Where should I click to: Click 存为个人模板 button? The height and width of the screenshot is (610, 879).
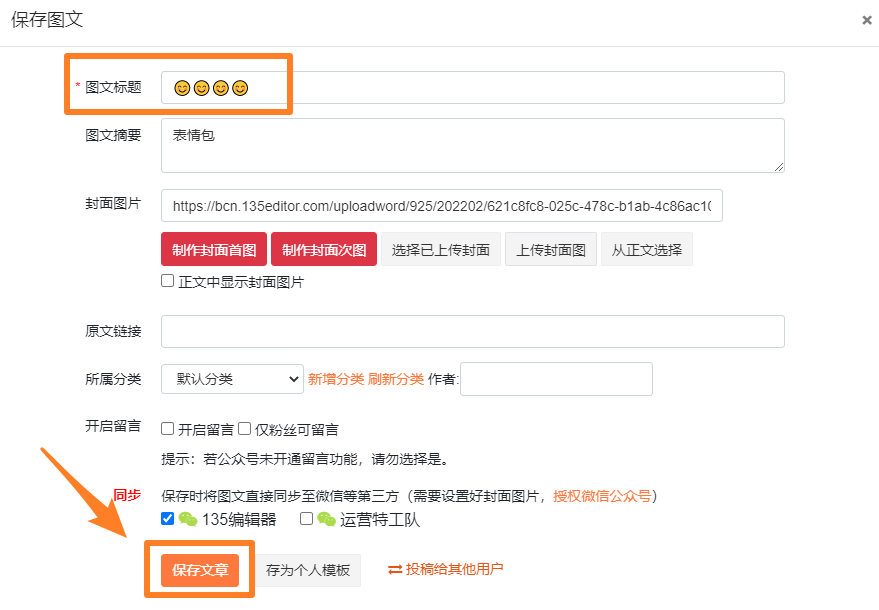[x=308, y=570]
